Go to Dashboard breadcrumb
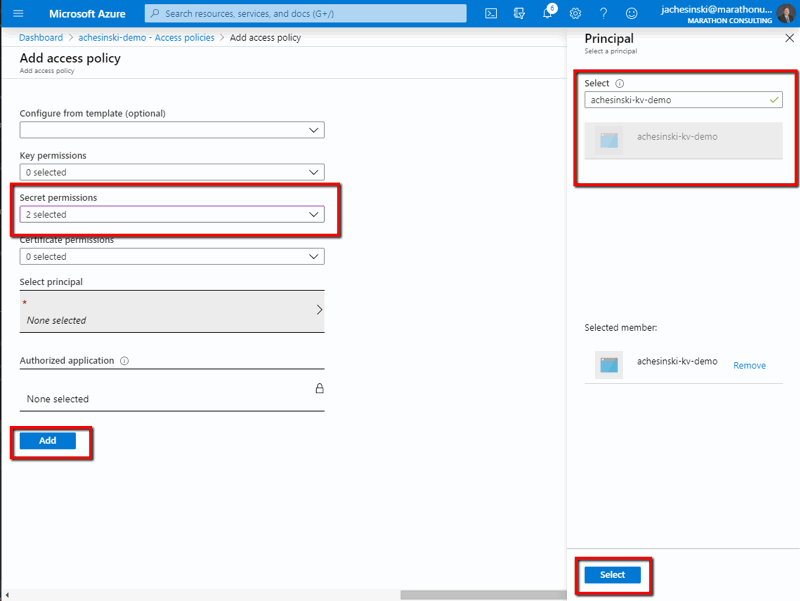Viewport: 800px width, 601px height. coord(41,38)
